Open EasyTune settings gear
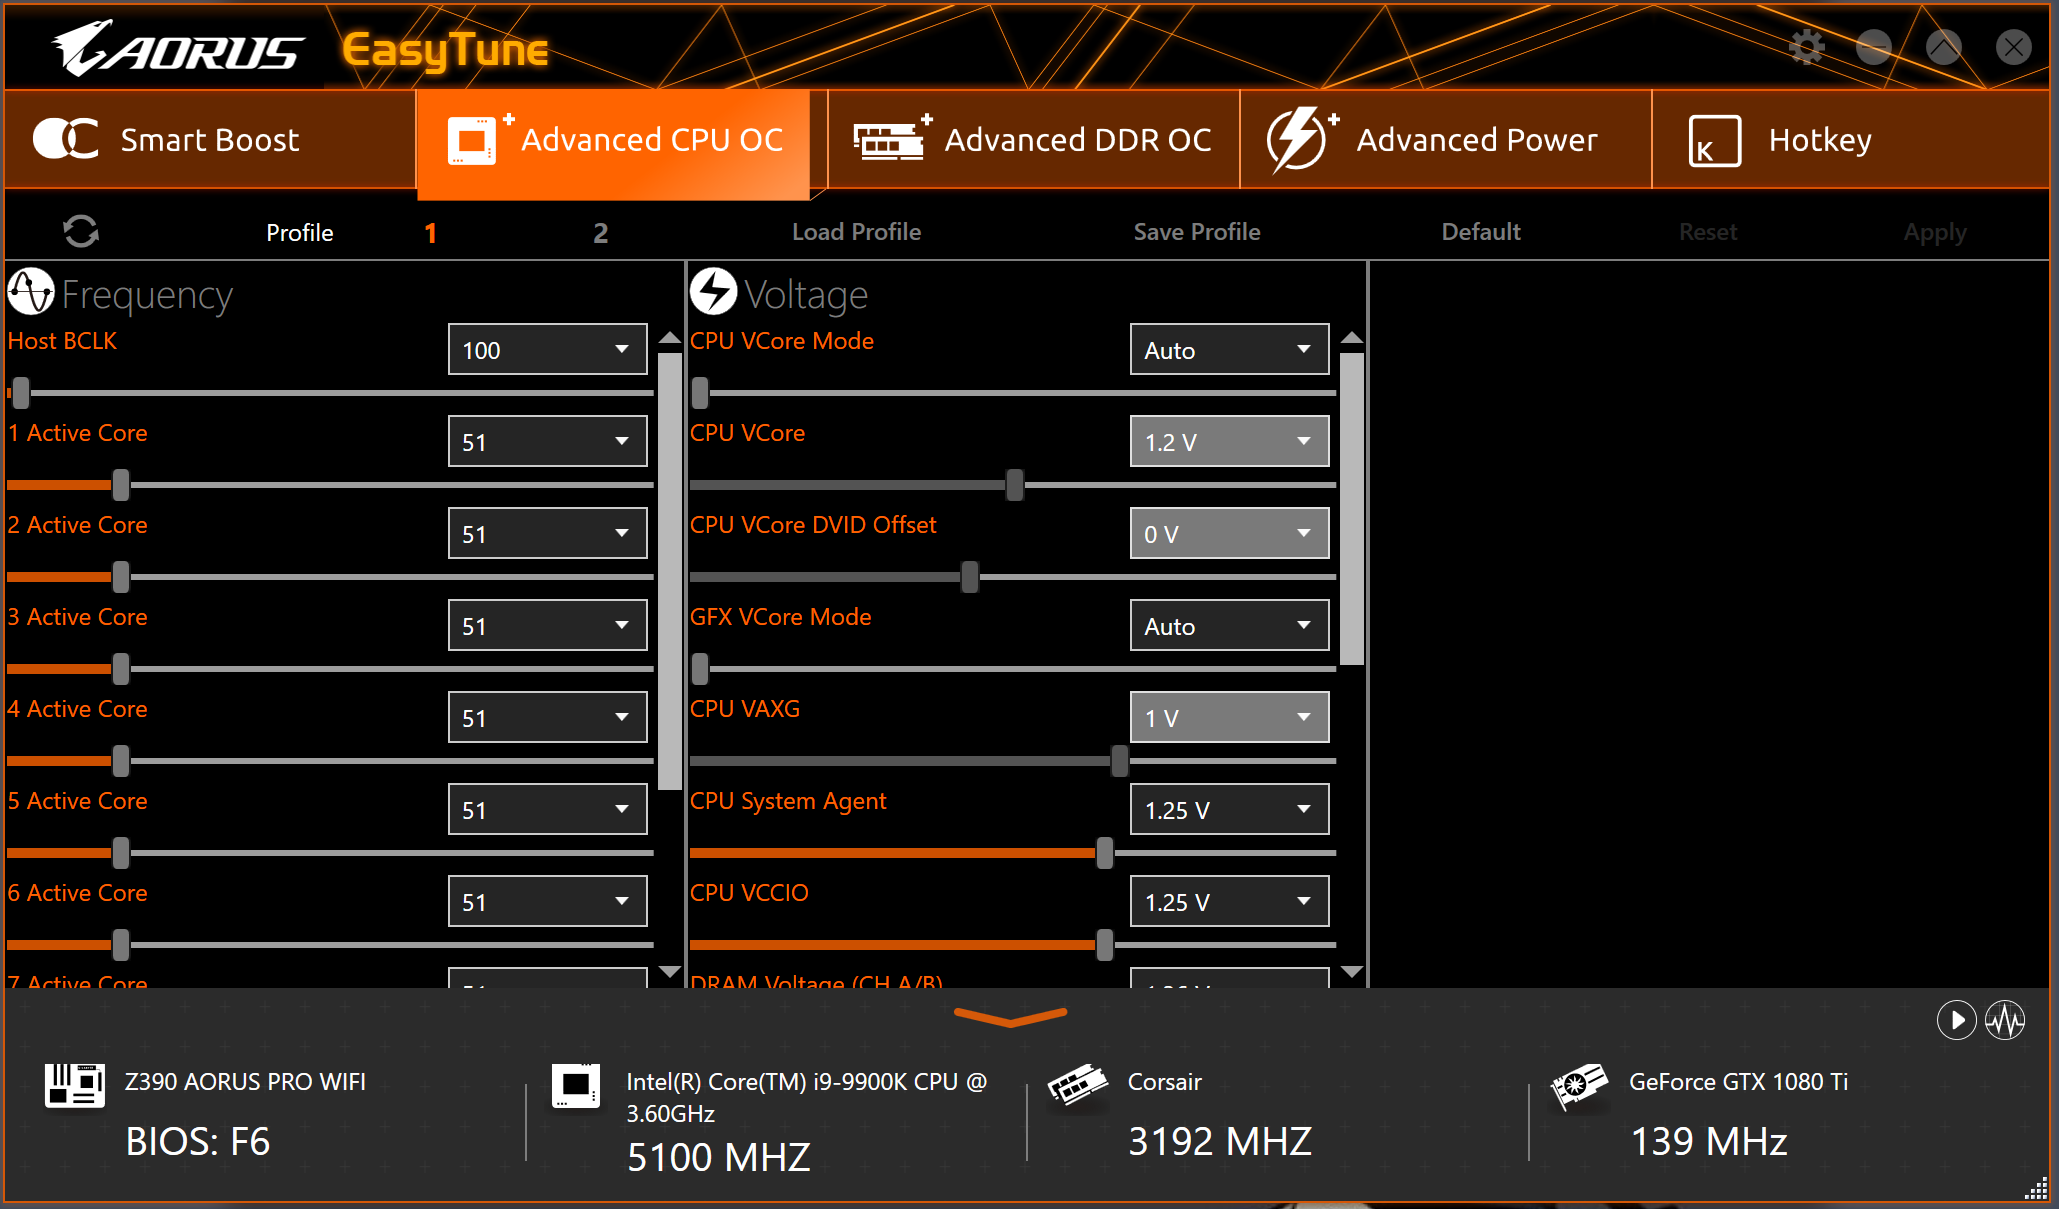The height and width of the screenshot is (1209, 2059). click(x=1806, y=46)
